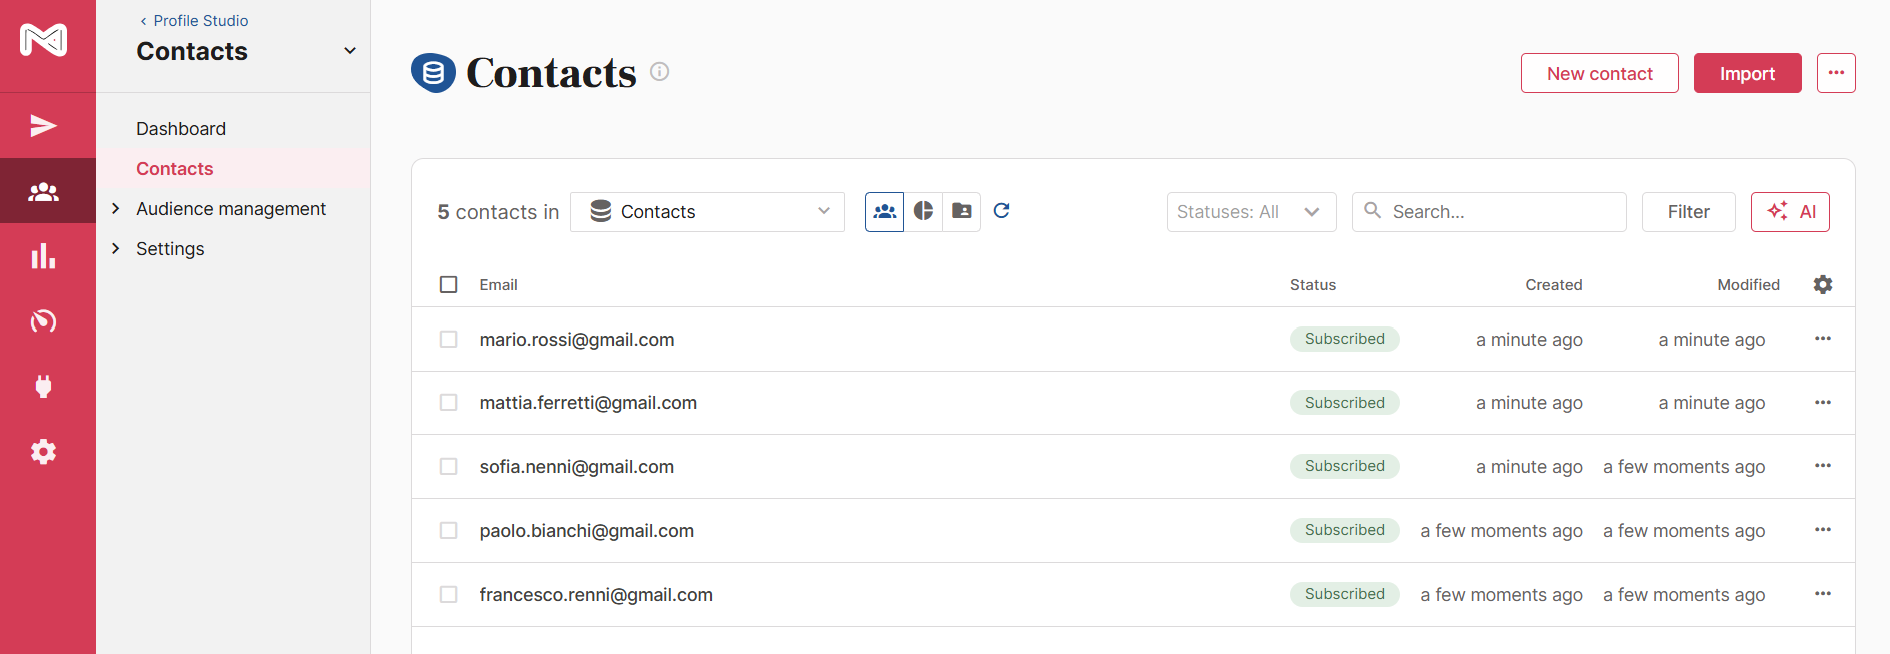Open the Send (paper plane) sidebar section
Image resolution: width=1890 pixels, height=654 pixels.
[44, 125]
